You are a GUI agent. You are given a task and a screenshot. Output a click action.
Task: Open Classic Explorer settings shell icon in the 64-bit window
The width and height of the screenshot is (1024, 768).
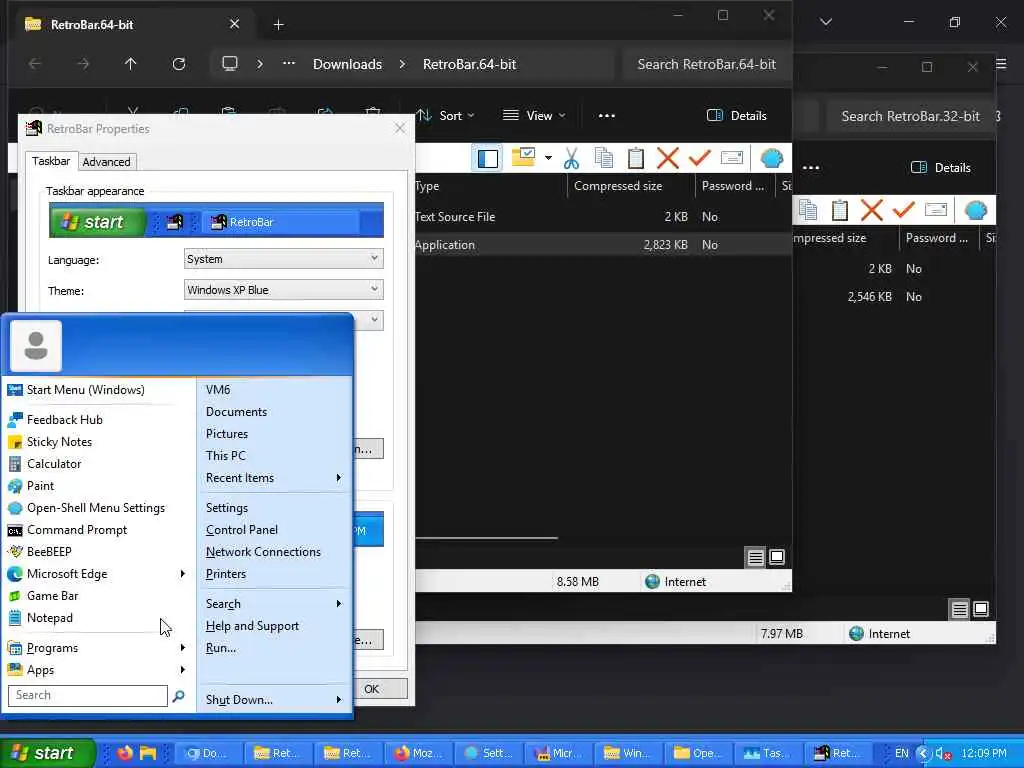[771, 158]
